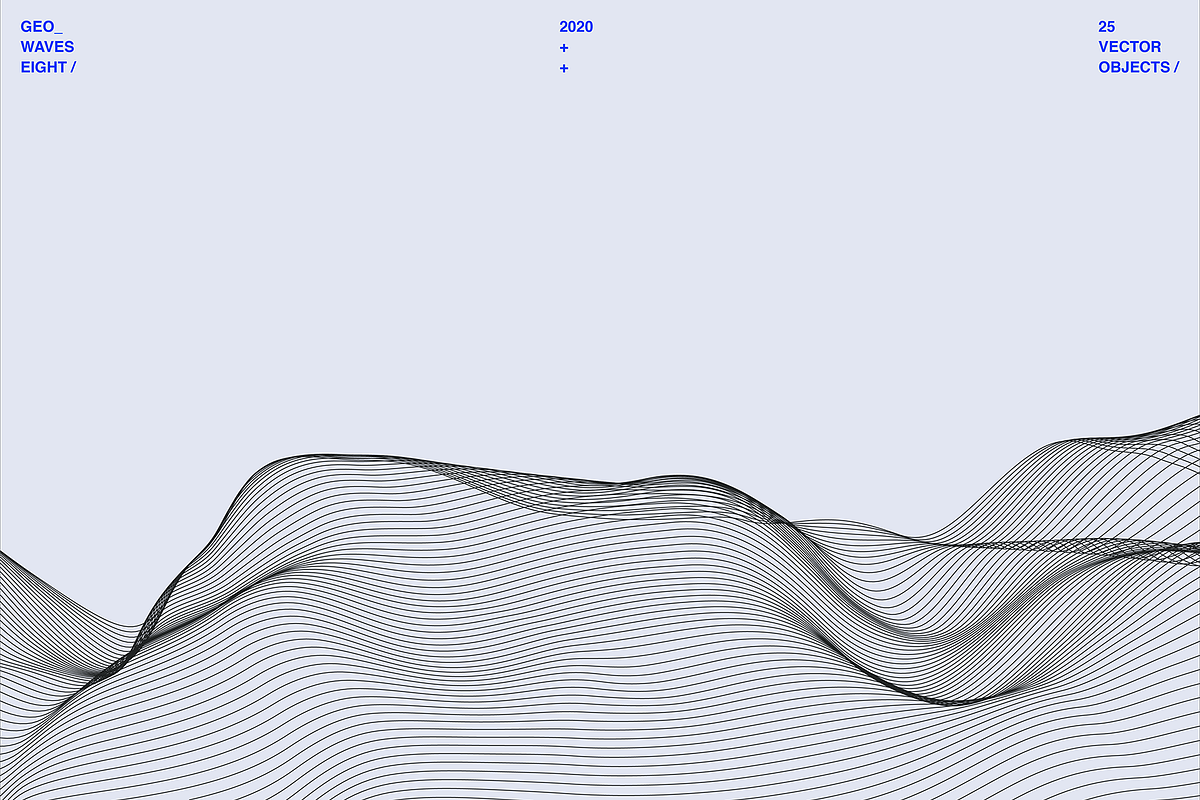
Task: Click the lower plus sign under '2020'
Action: pyautogui.click(x=564, y=68)
